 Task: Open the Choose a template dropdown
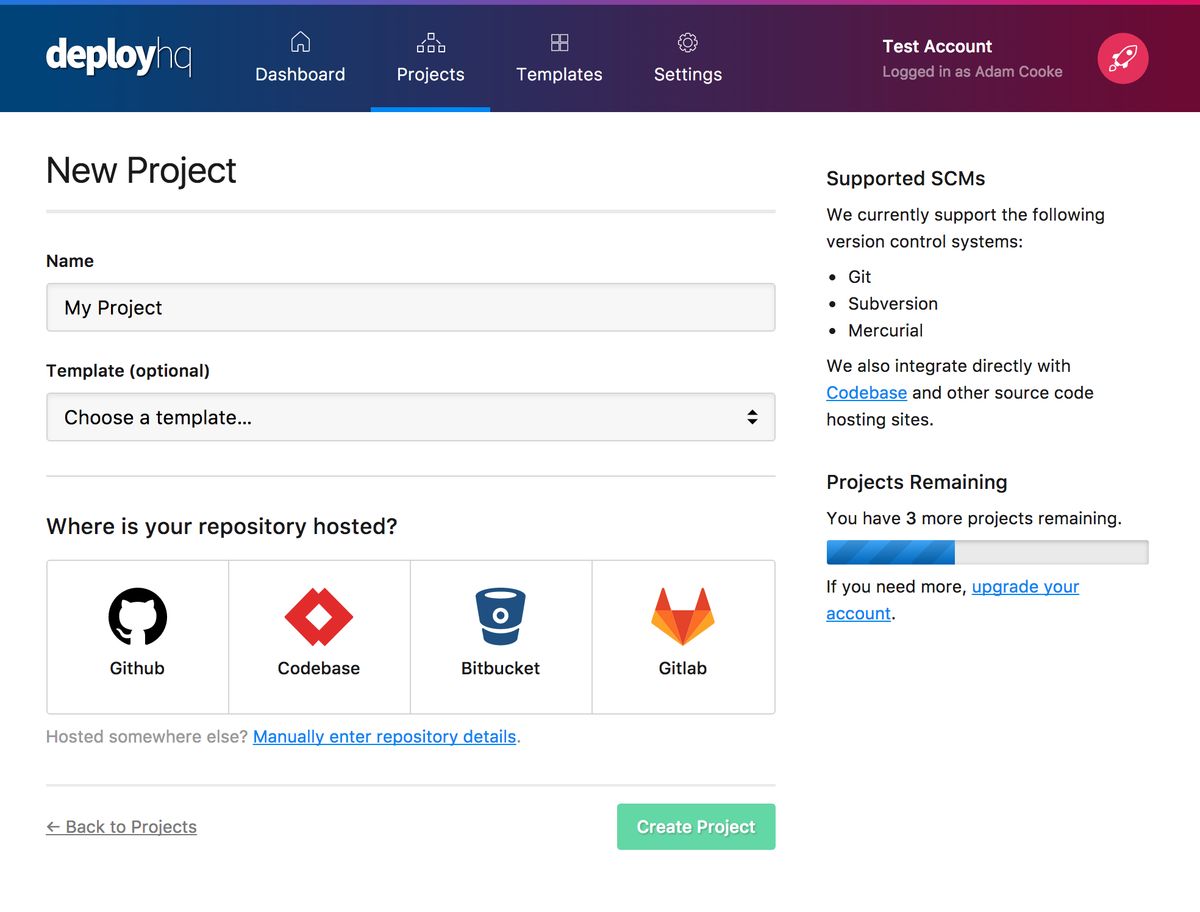pyautogui.click(x=410, y=417)
